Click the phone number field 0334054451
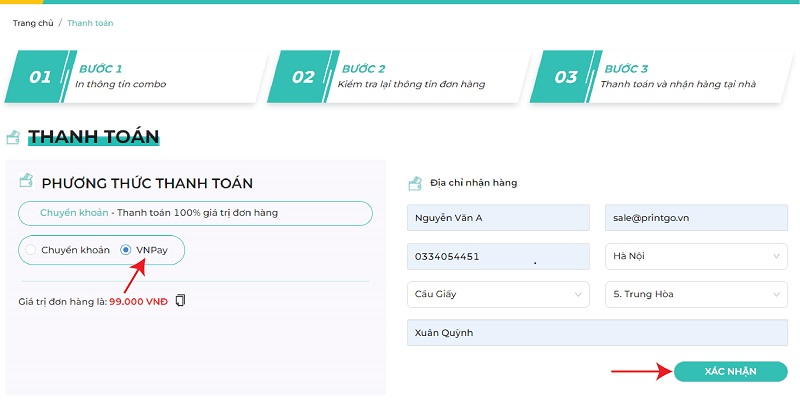Screen dimensions: 800x403 (498, 256)
